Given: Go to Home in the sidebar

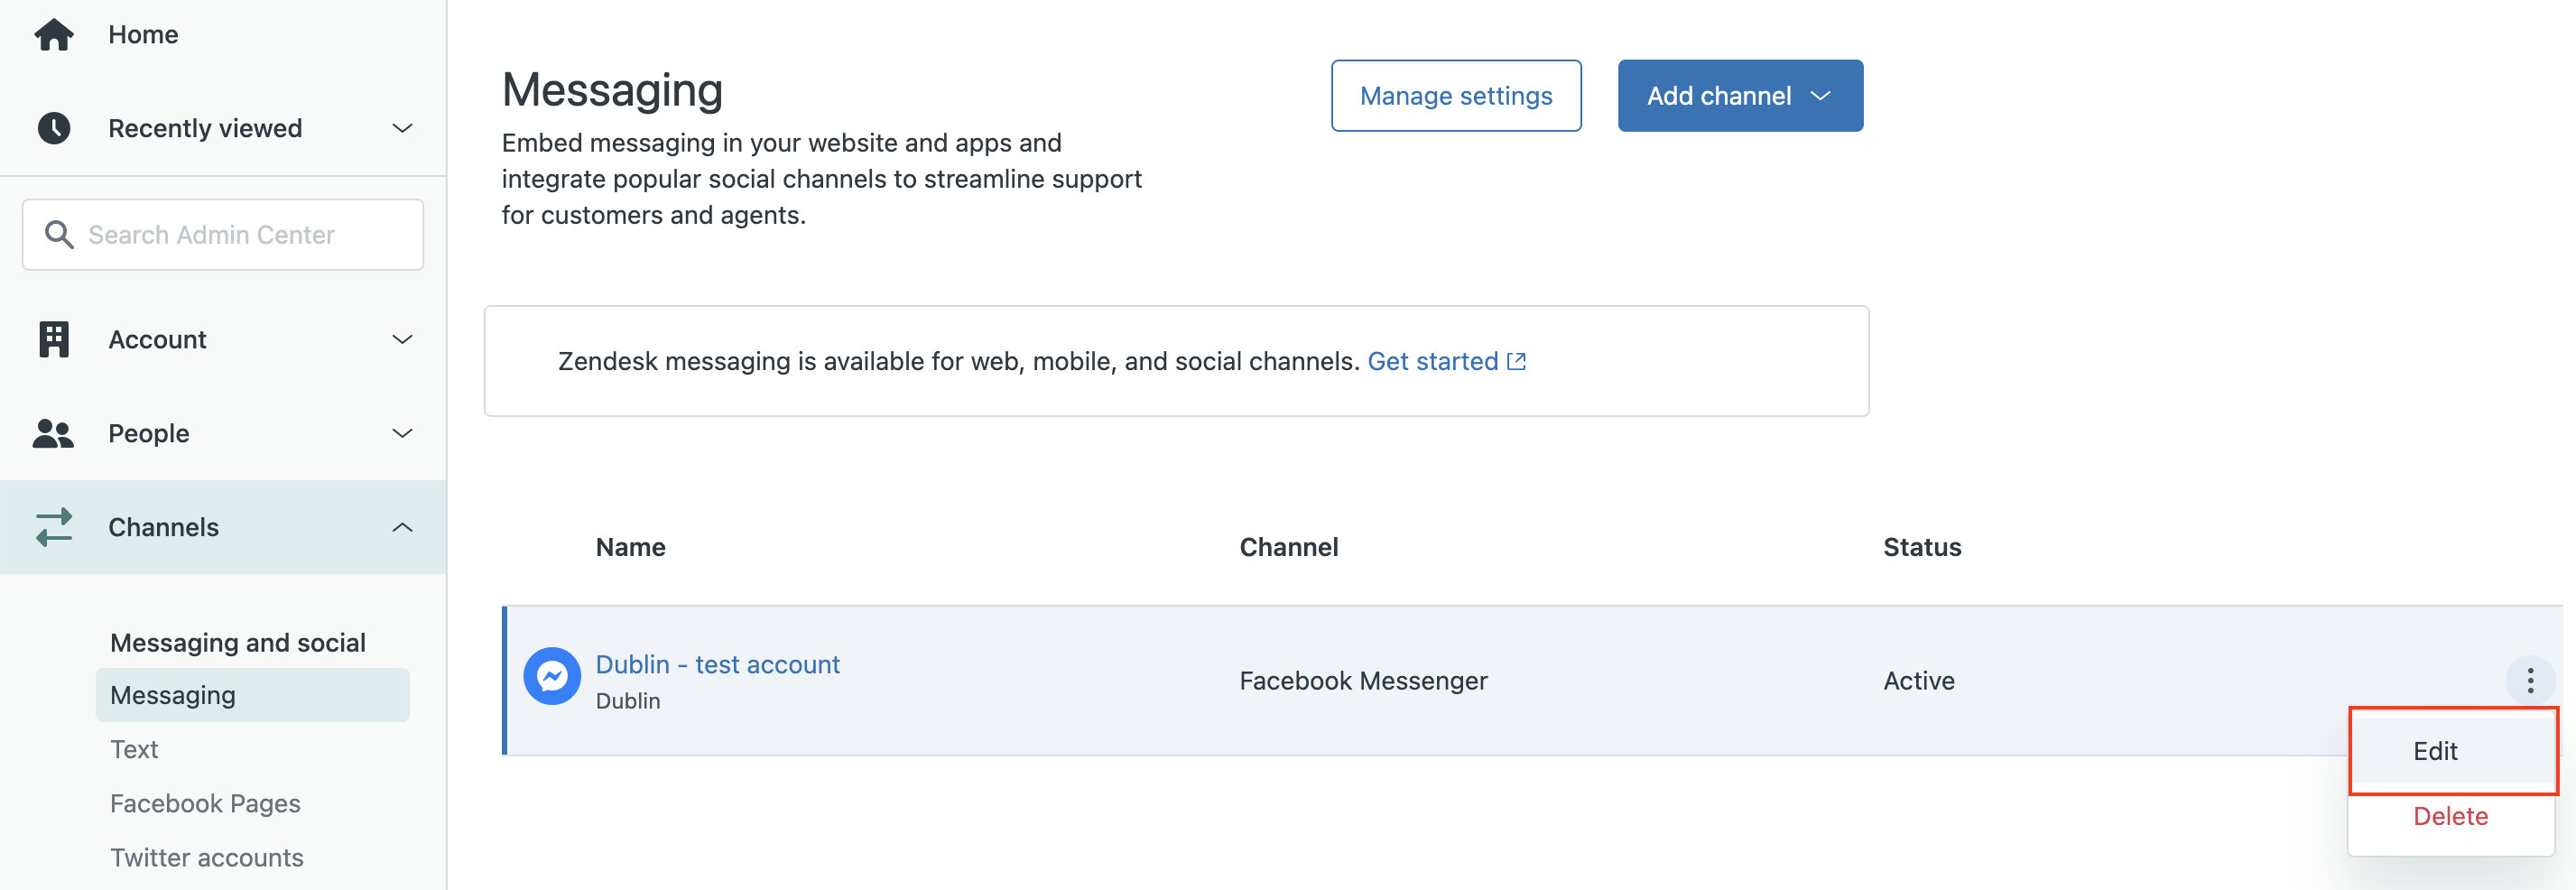Looking at the screenshot, I should coord(143,34).
